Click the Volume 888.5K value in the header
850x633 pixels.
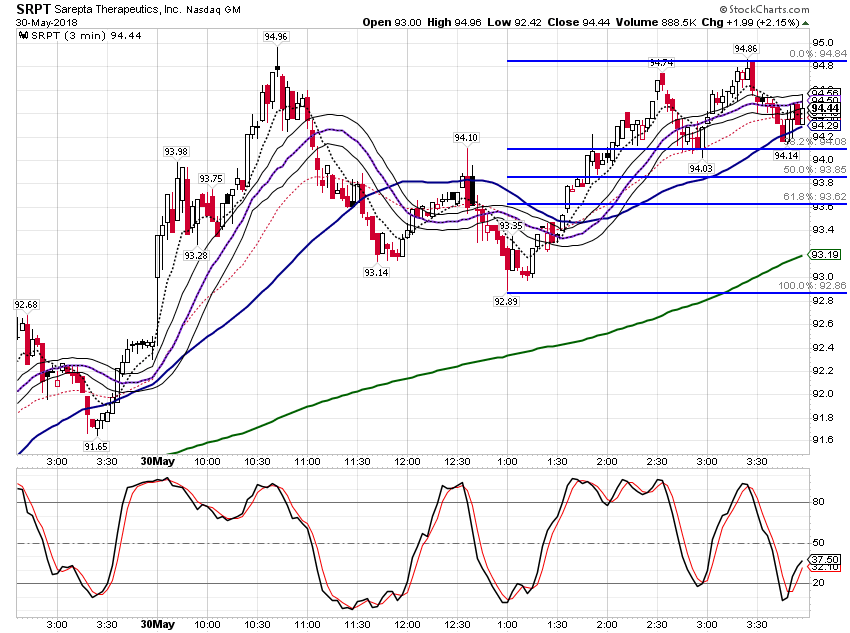pyautogui.click(x=656, y=22)
